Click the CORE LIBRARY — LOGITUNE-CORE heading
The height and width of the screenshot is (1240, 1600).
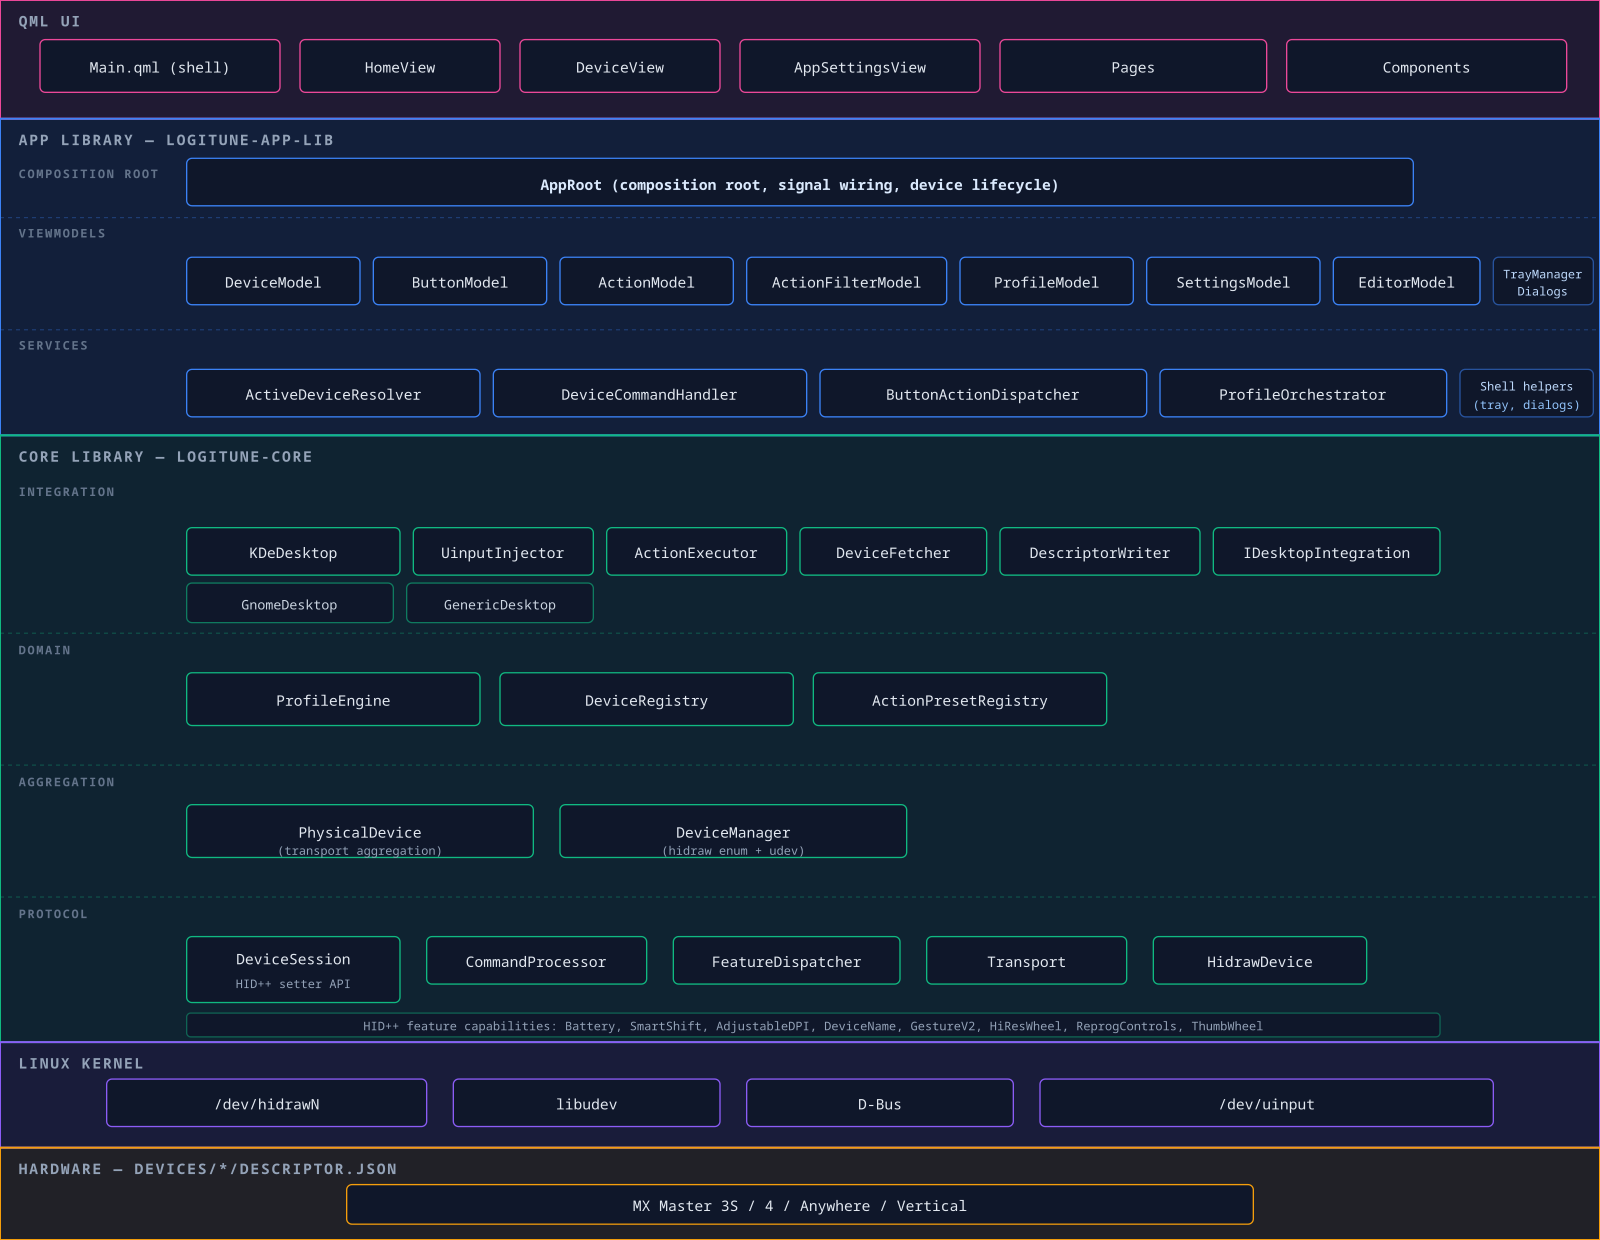point(165,456)
